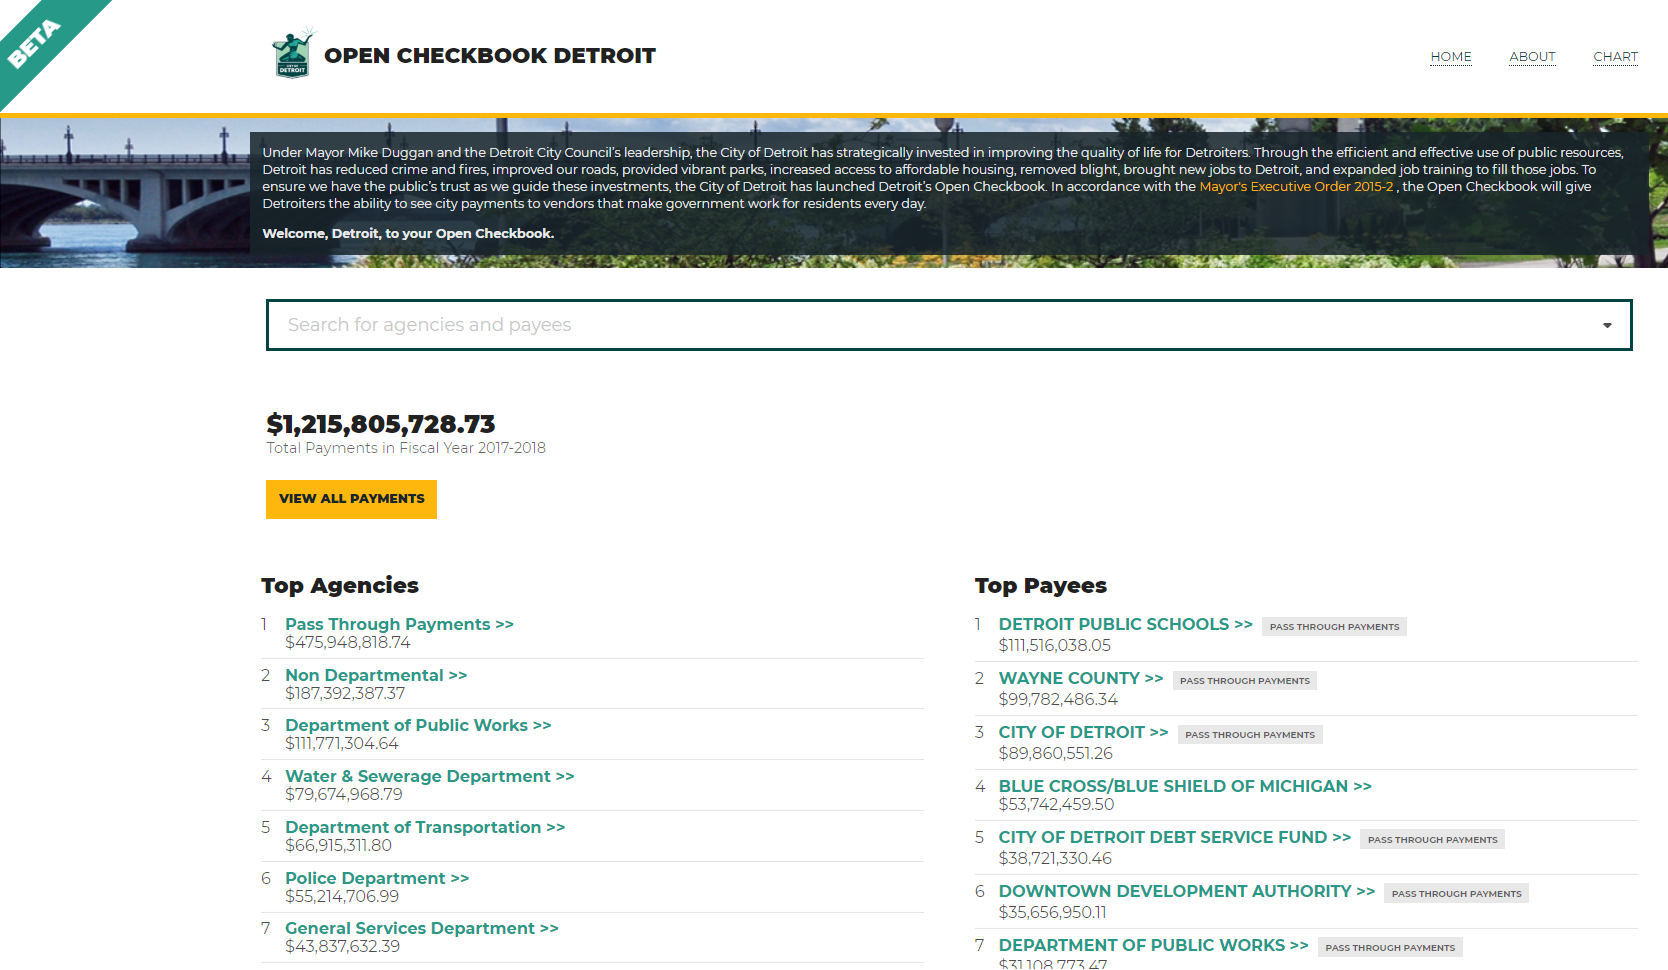Viewport: 1668px width, 970px height.
Task: Open General Services Department agency
Action: point(421,928)
